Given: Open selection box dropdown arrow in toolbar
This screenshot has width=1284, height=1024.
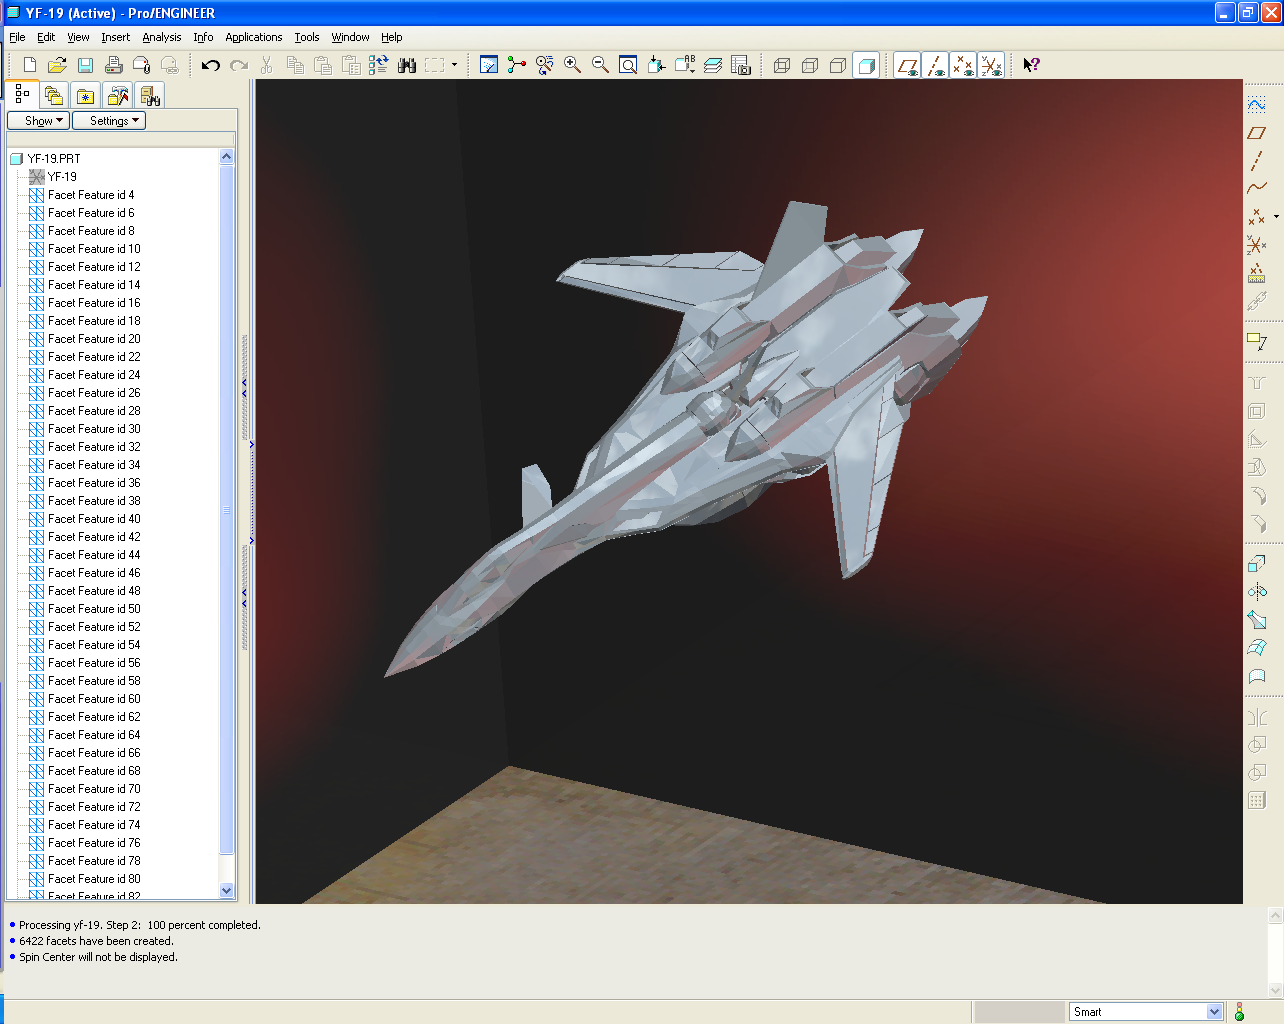Looking at the screenshot, I should coord(454,65).
